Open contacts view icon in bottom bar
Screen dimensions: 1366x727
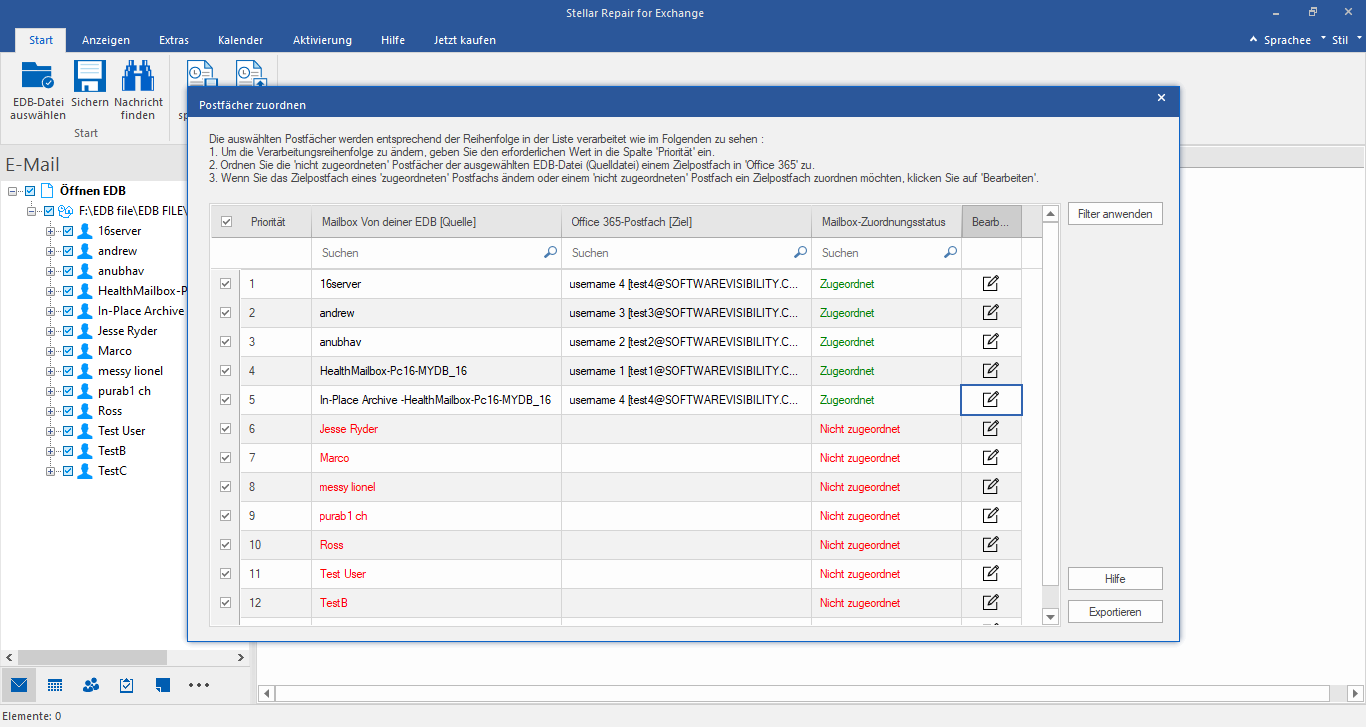click(91, 685)
